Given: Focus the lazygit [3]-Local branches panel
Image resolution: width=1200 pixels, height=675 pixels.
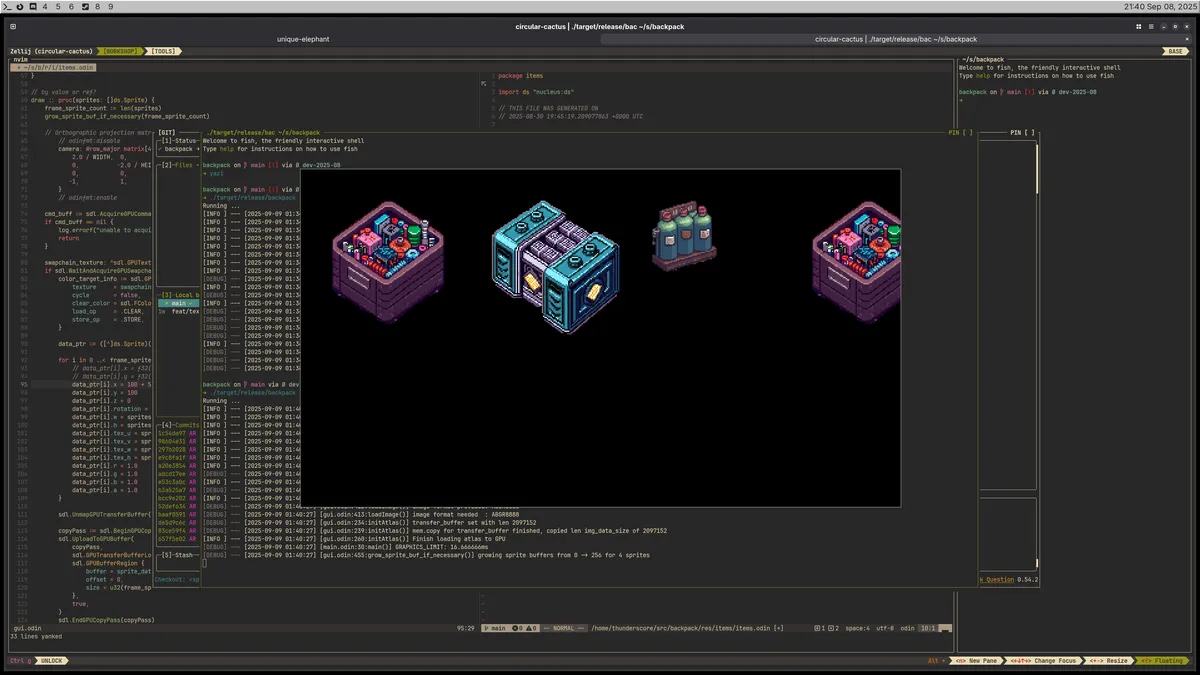Looking at the screenshot, I should pyautogui.click(x=180, y=295).
